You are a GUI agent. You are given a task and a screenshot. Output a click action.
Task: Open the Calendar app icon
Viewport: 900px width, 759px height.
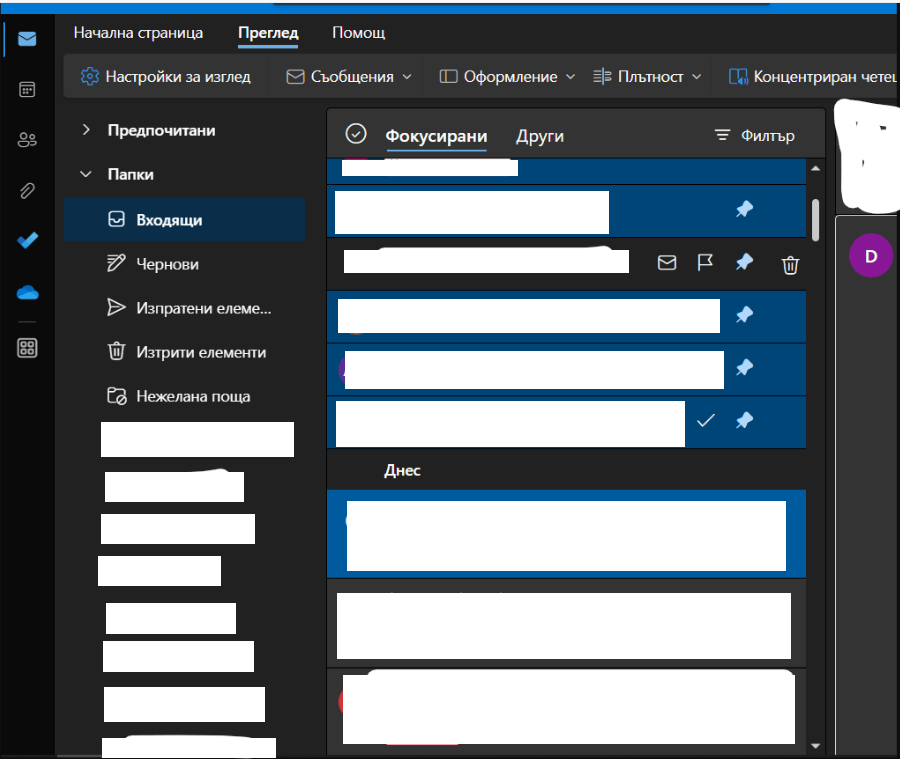coord(27,90)
